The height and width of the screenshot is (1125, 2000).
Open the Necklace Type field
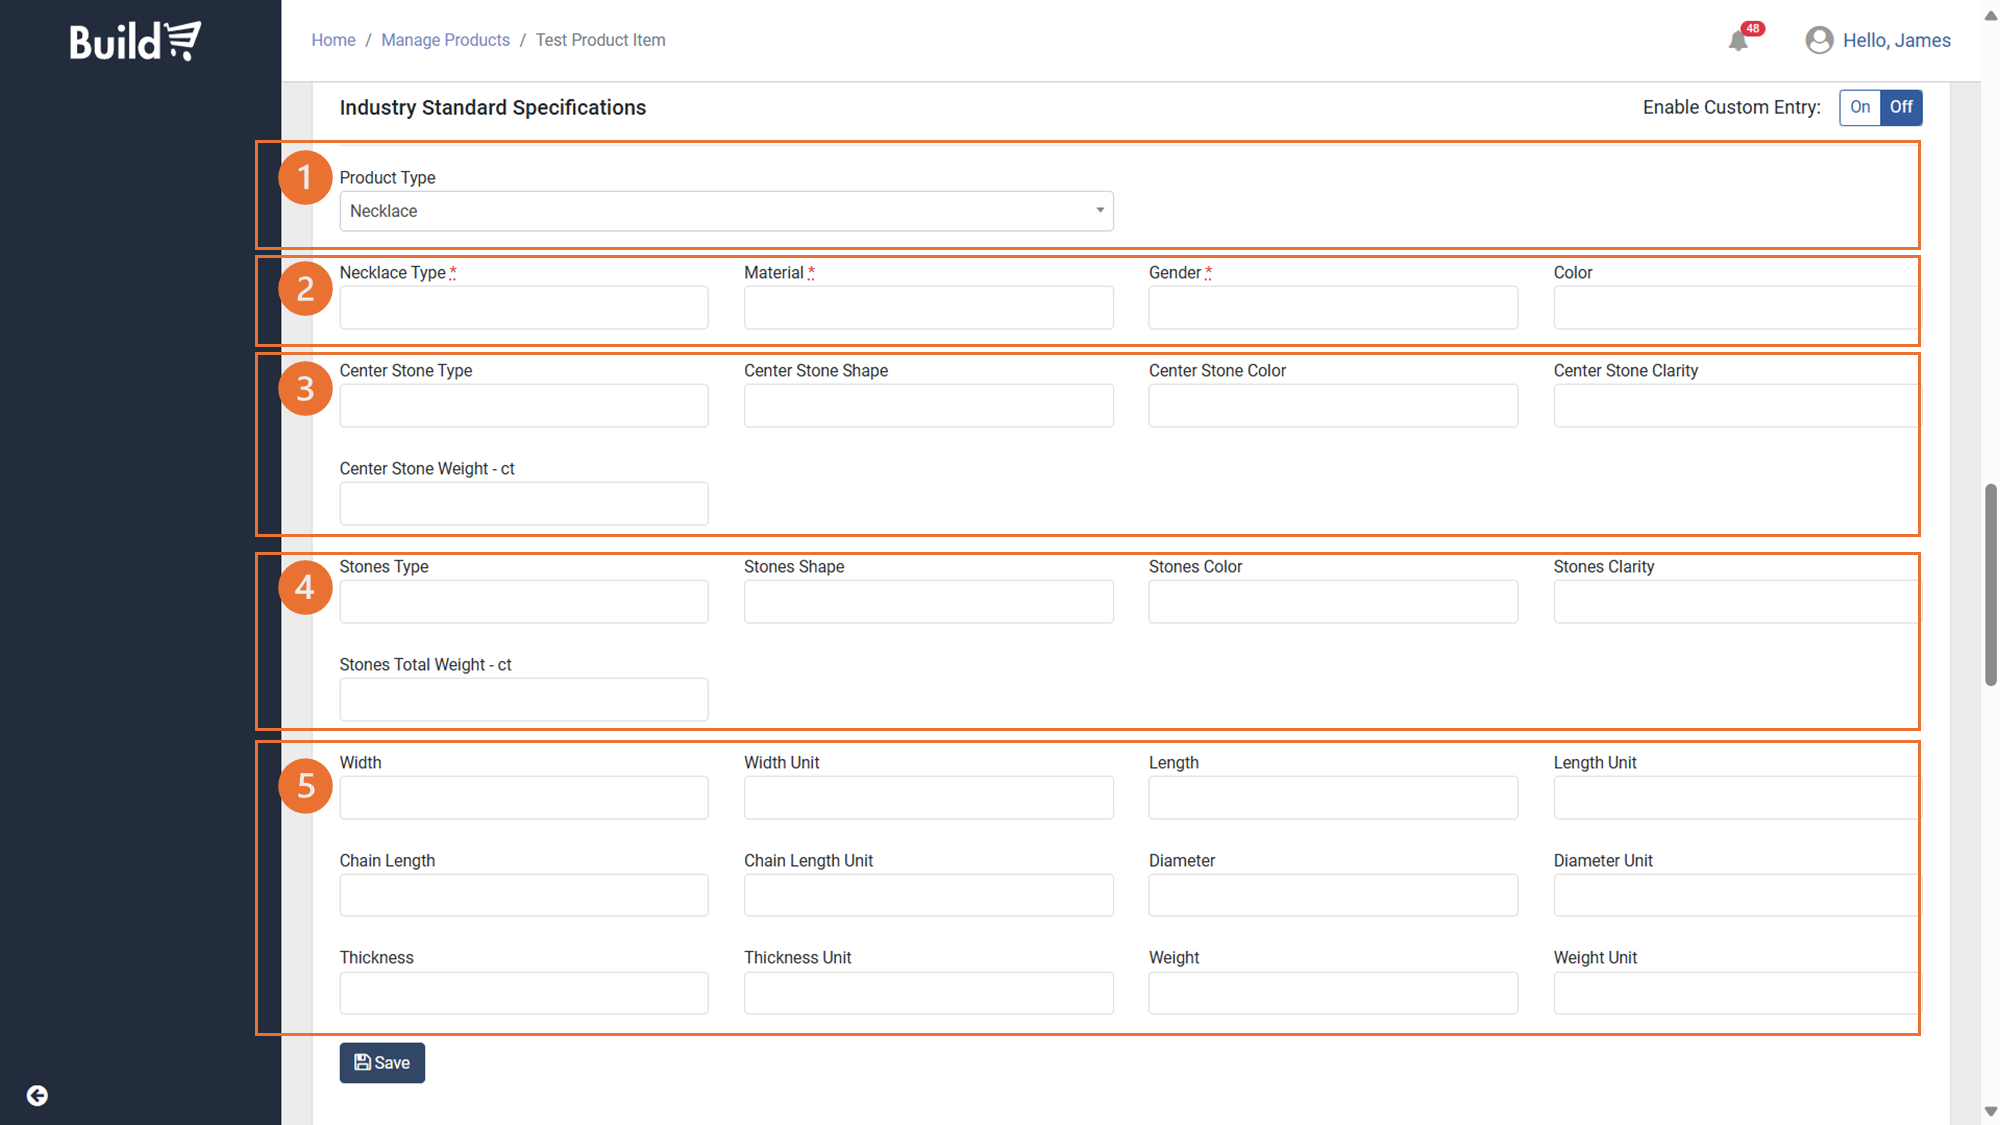point(524,308)
